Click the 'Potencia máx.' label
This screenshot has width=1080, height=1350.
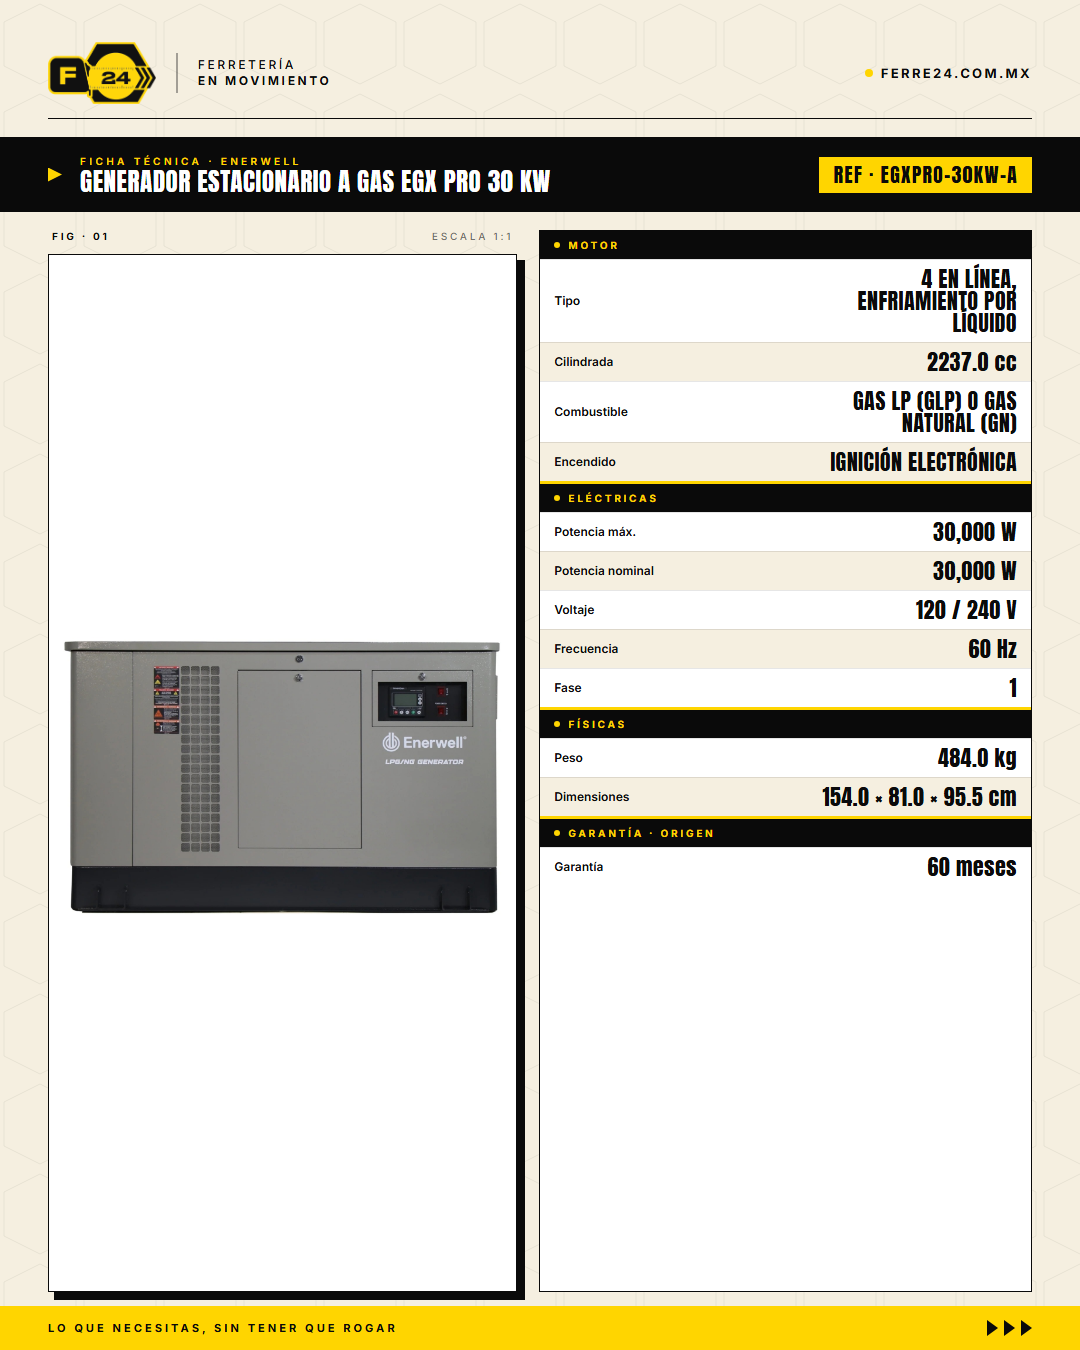pyautogui.click(x=595, y=532)
